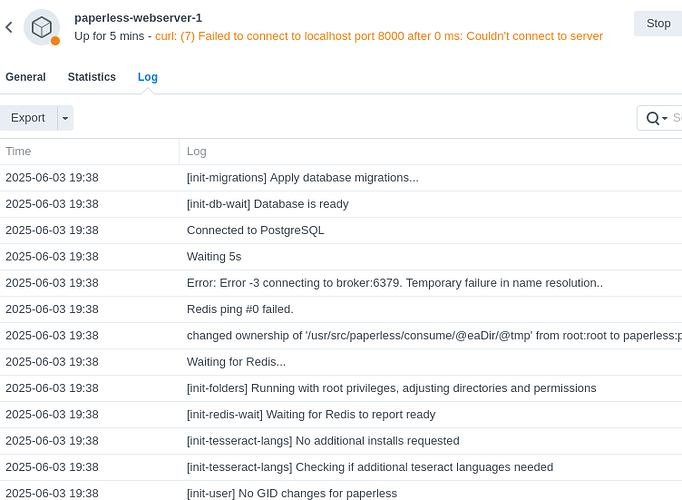
Task: Click the container cube icon
Action: click(42, 27)
